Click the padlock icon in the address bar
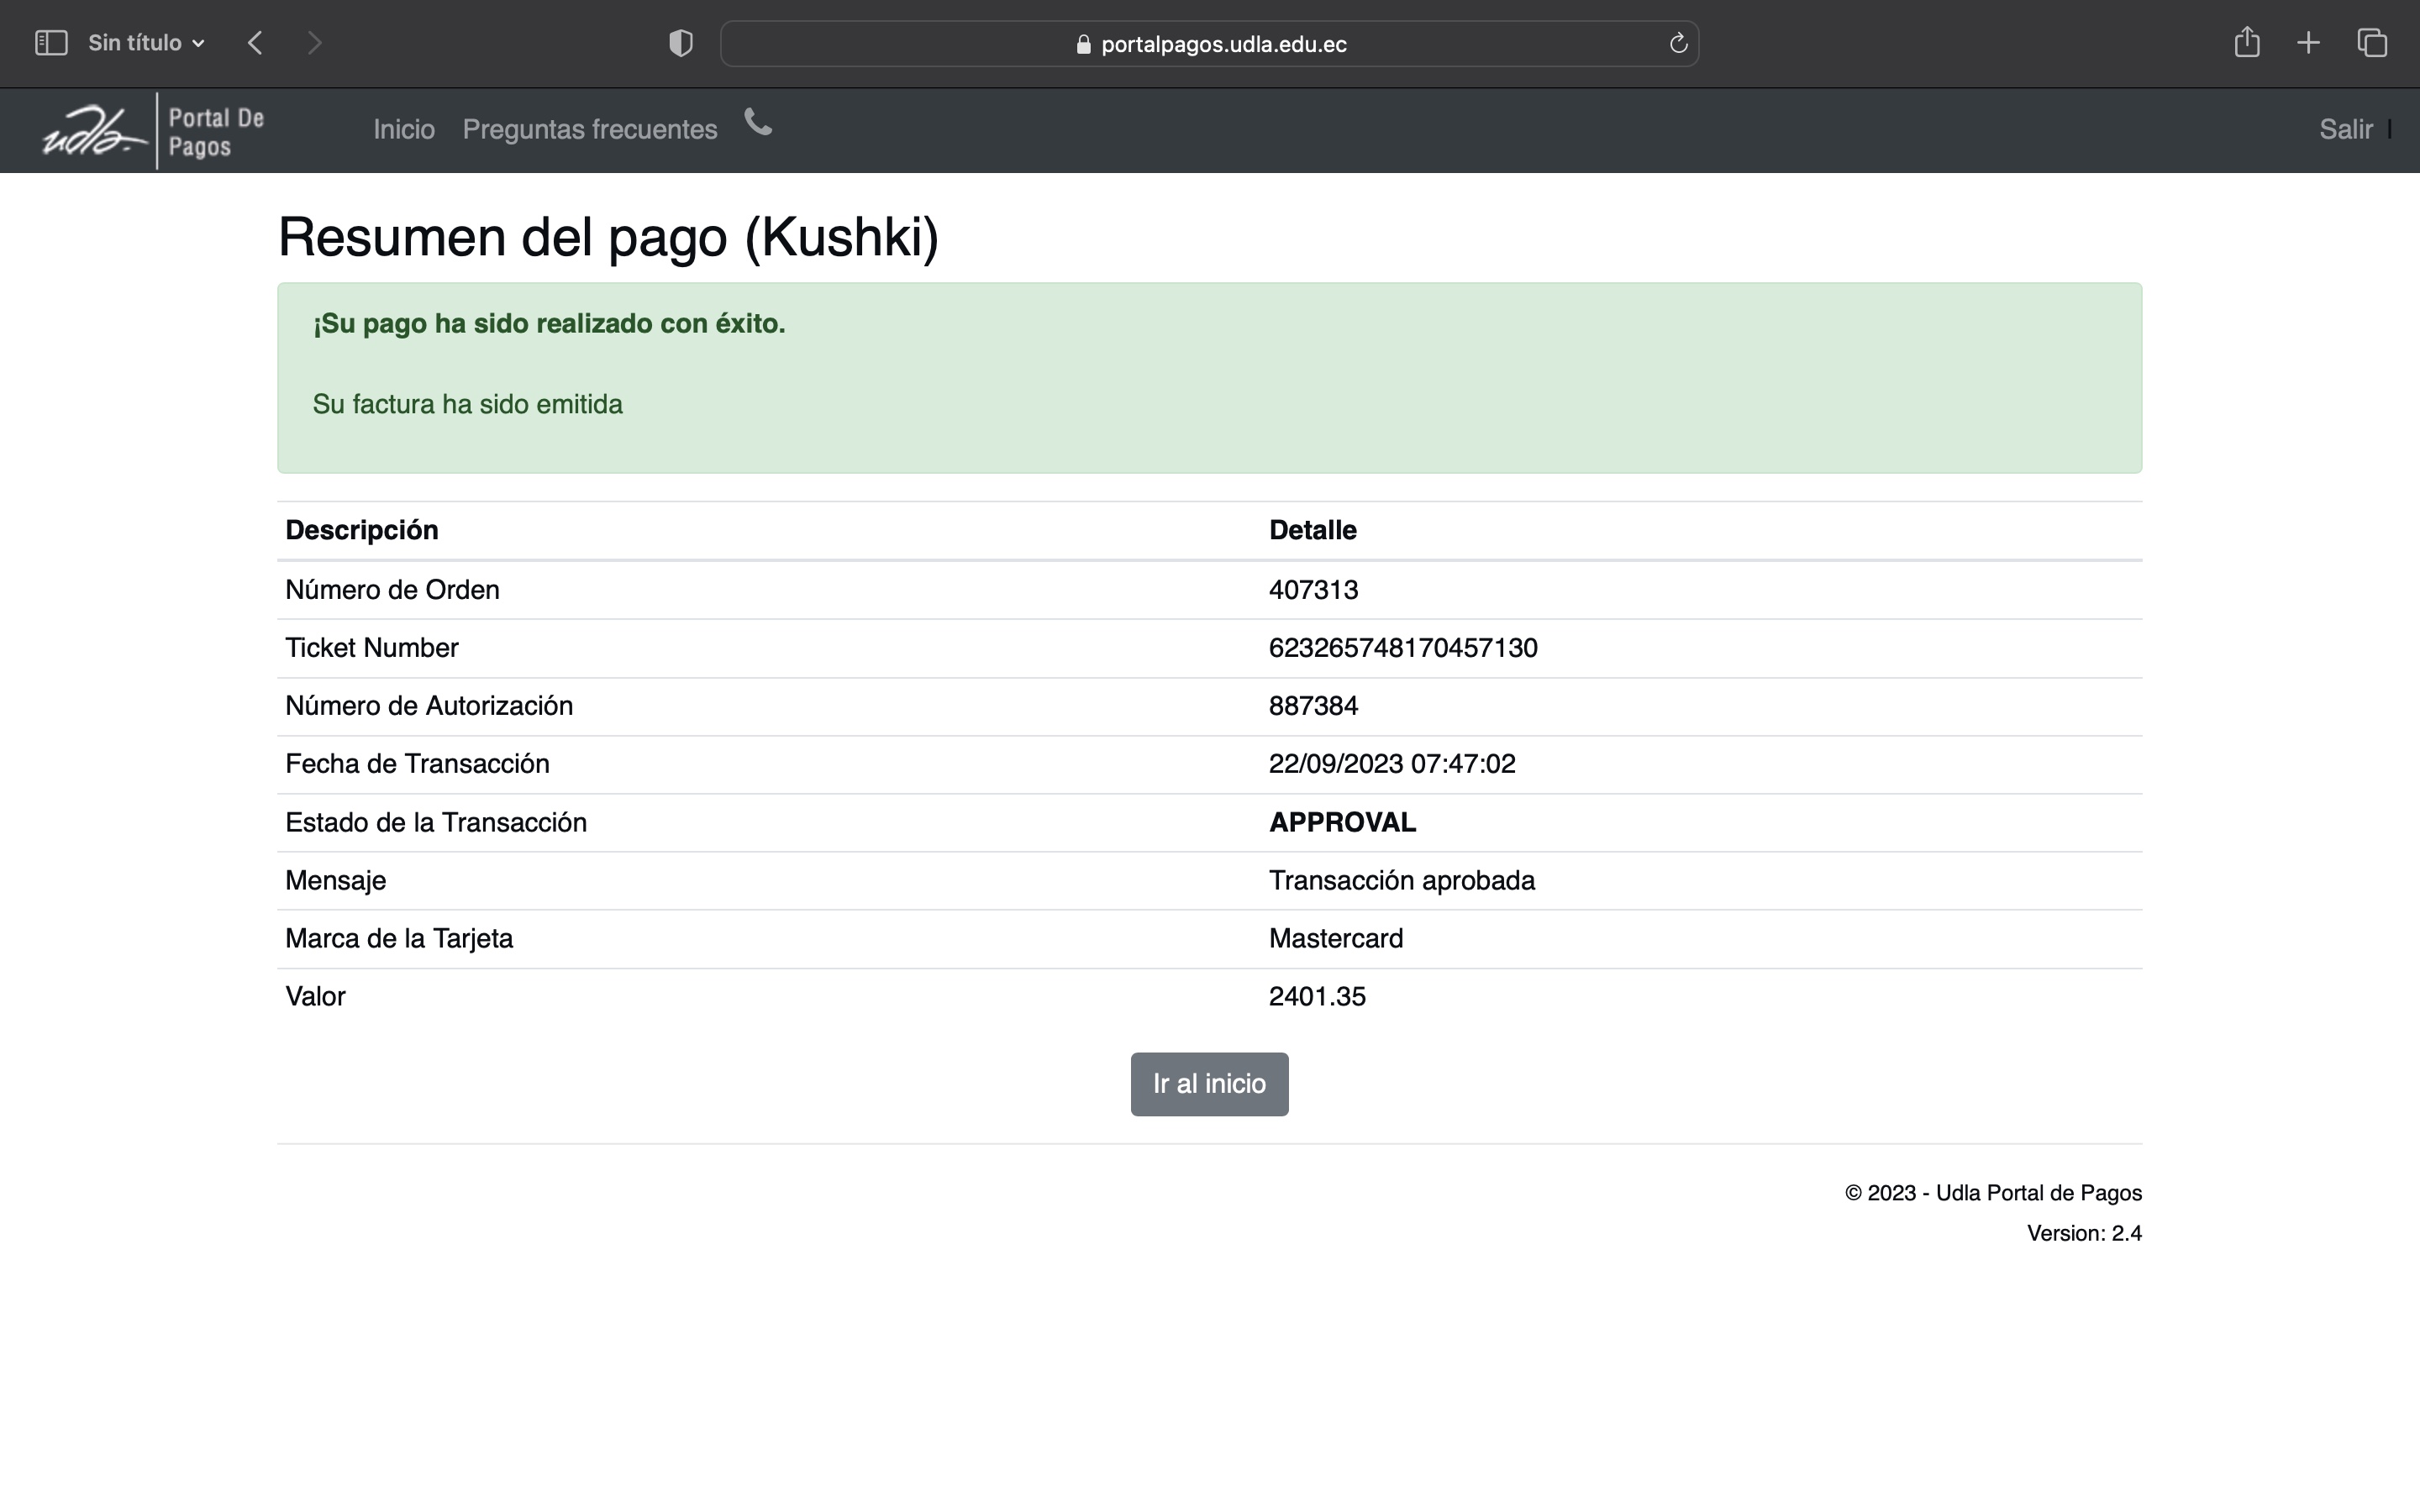Image resolution: width=2420 pixels, height=1512 pixels. click(1083, 44)
